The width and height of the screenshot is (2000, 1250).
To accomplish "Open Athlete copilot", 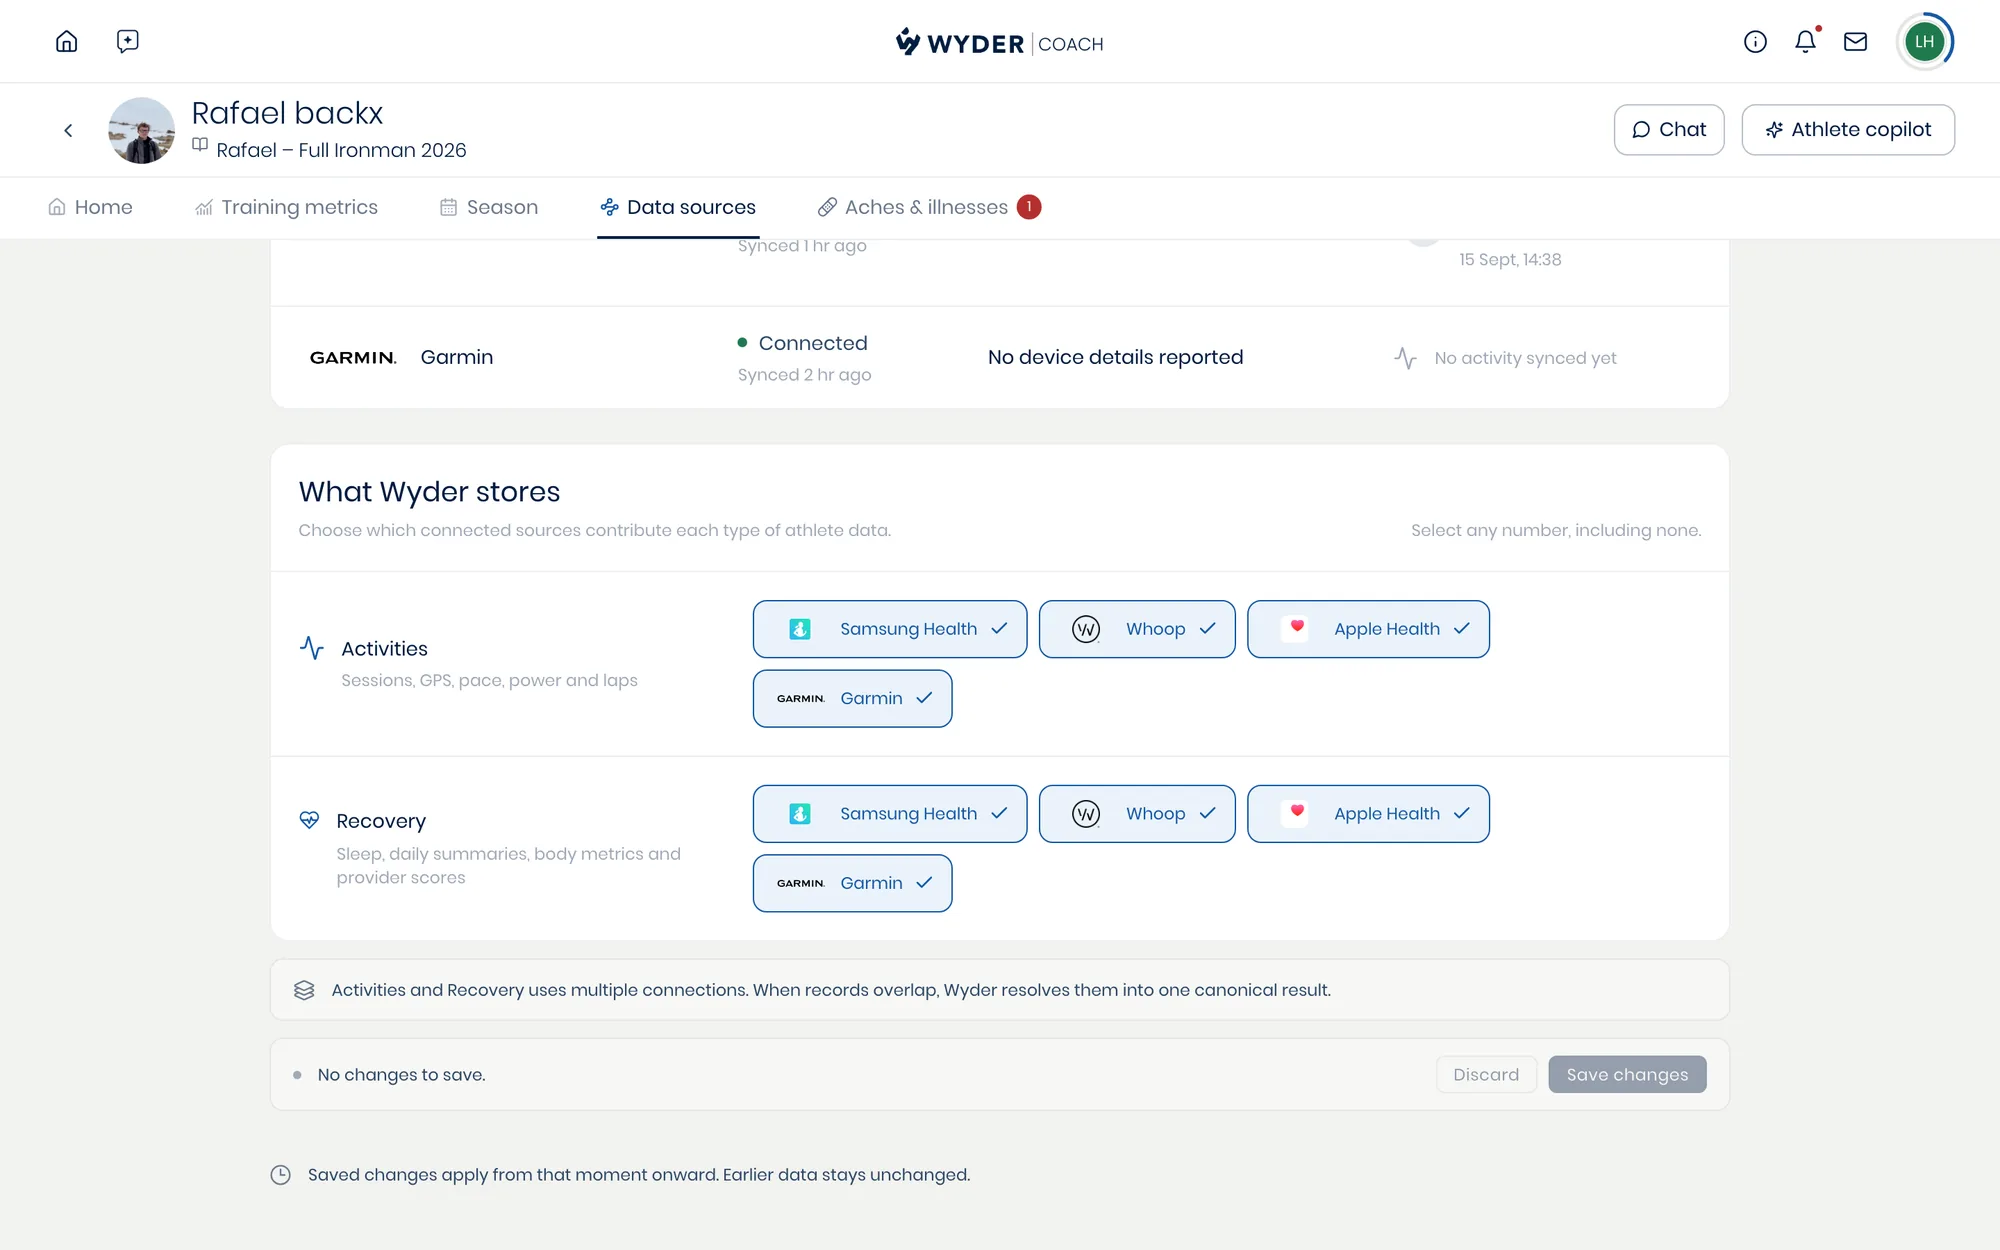I will (1847, 130).
